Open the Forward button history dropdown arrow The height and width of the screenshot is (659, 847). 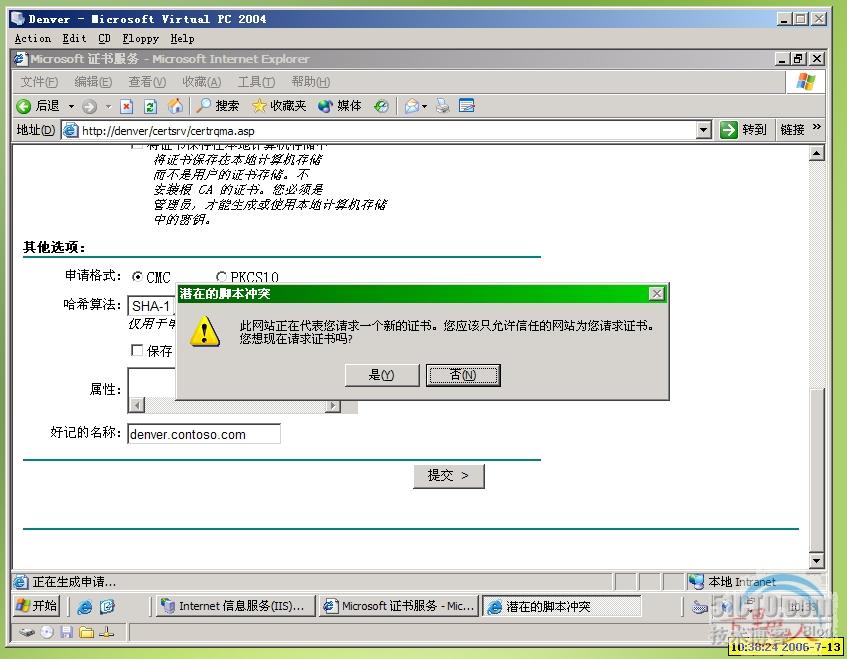click(x=108, y=106)
